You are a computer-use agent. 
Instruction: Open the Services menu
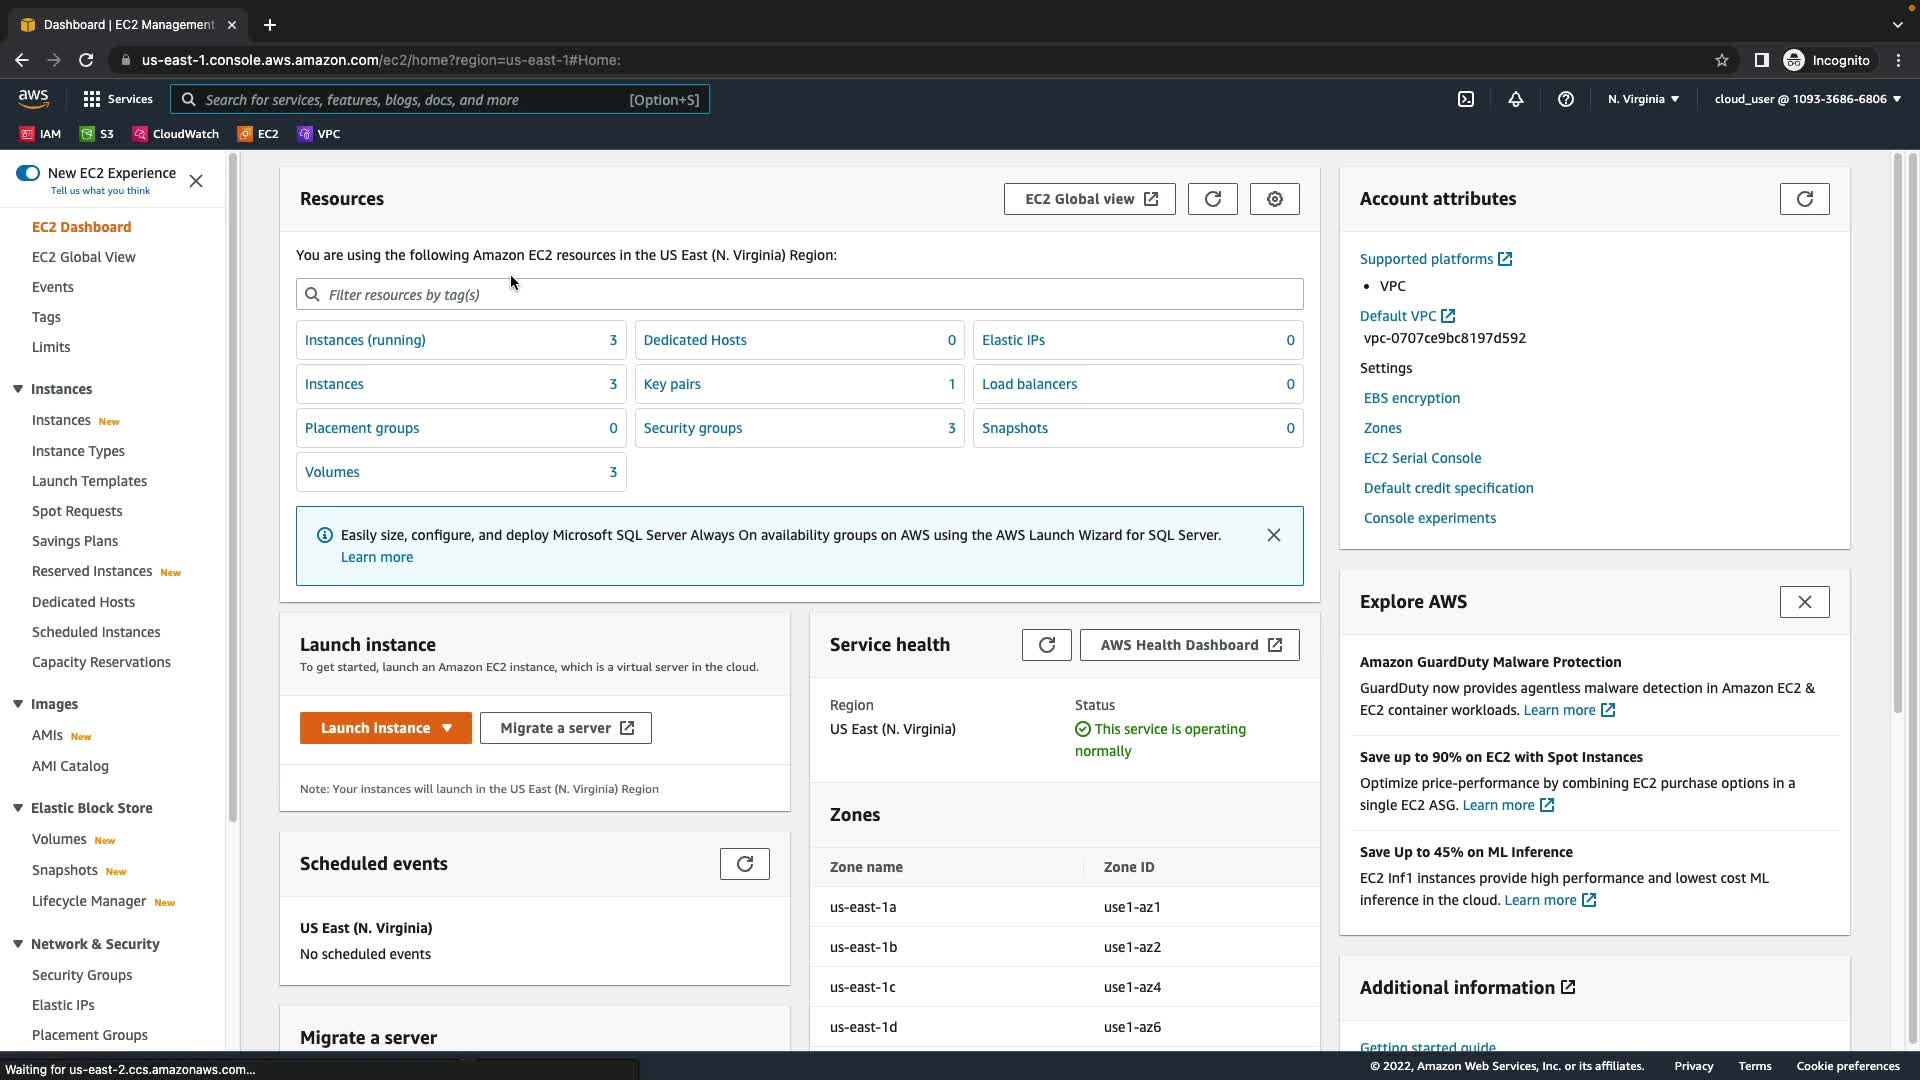[x=118, y=99]
